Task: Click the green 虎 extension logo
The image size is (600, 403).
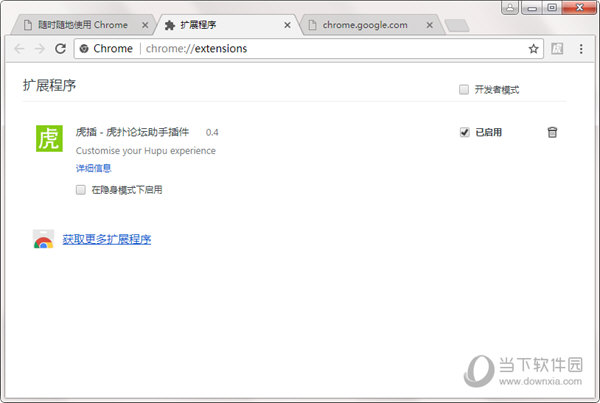Action: (x=49, y=138)
